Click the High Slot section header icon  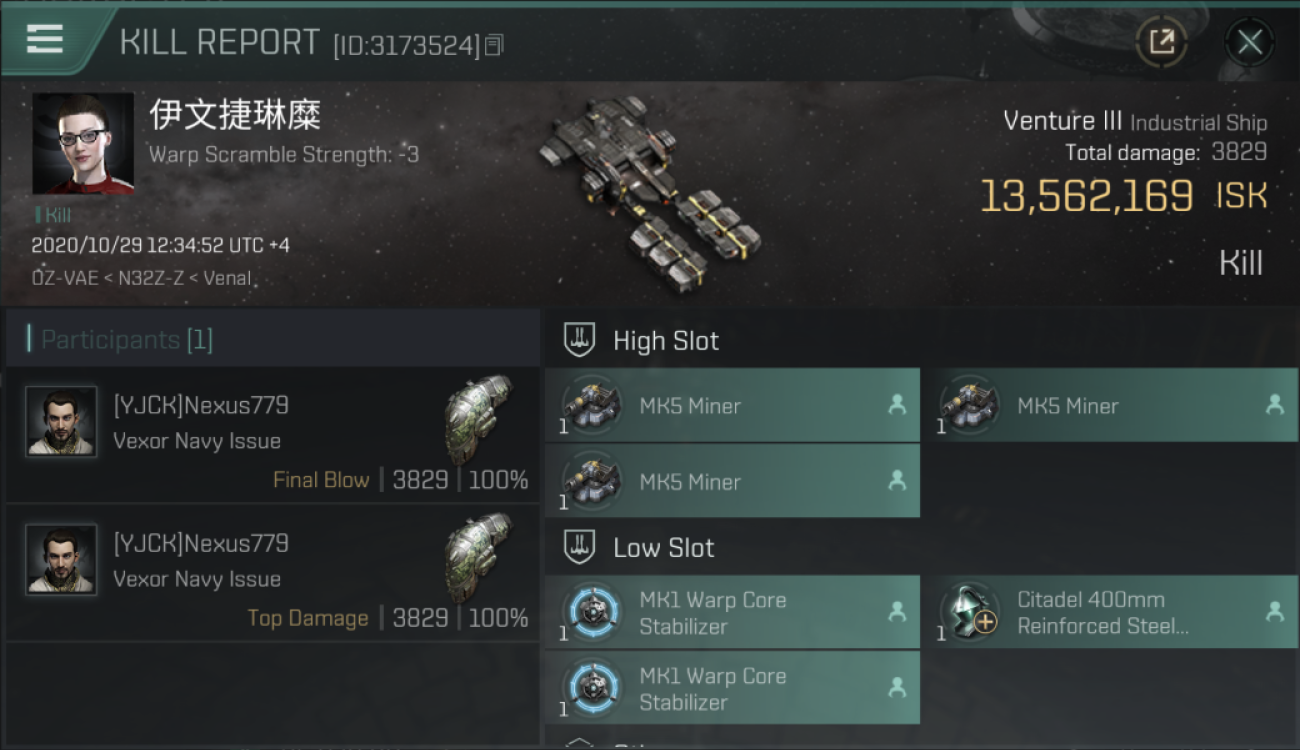pyautogui.click(x=580, y=340)
